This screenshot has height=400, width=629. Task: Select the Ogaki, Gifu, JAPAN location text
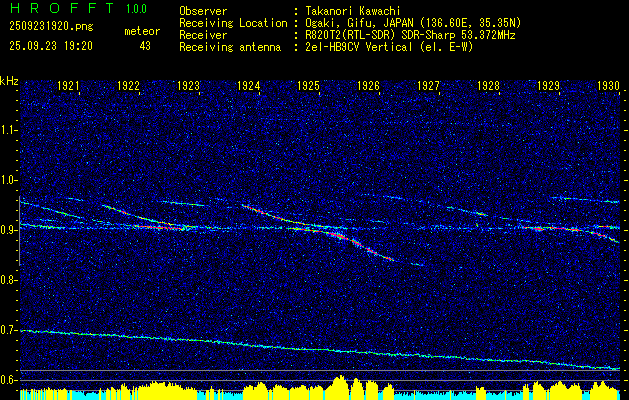[x=413, y=23]
